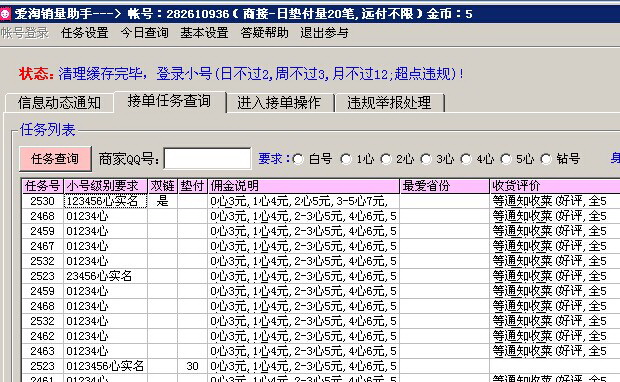620x382 pixels.
Task: Open the 任务设置 menu
Action: (x=85, y=33)
